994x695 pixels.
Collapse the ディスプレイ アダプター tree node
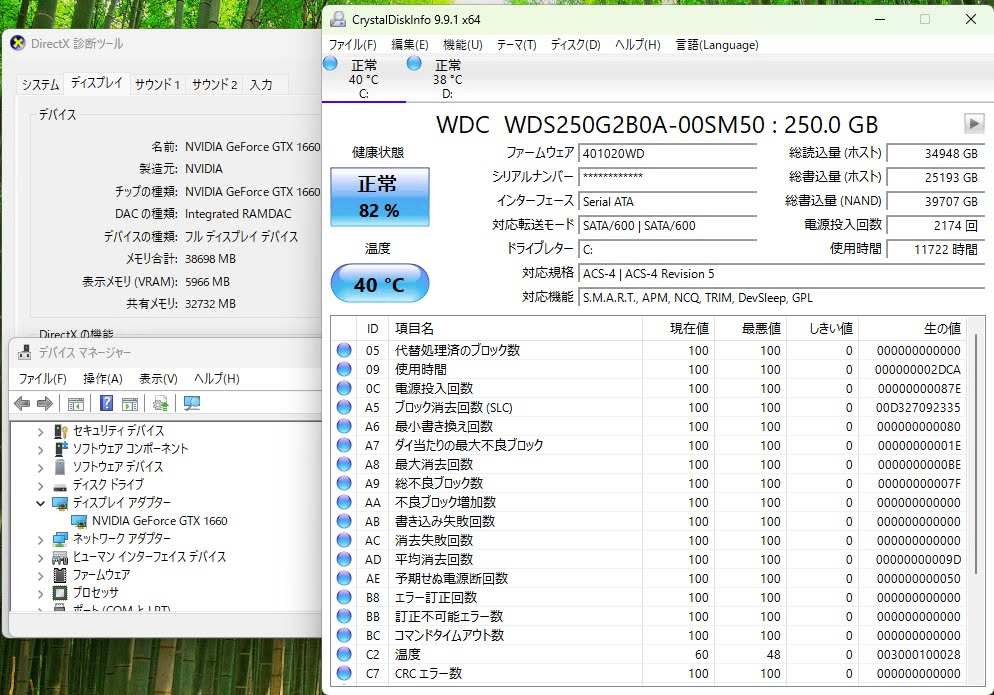pos(41,503)
